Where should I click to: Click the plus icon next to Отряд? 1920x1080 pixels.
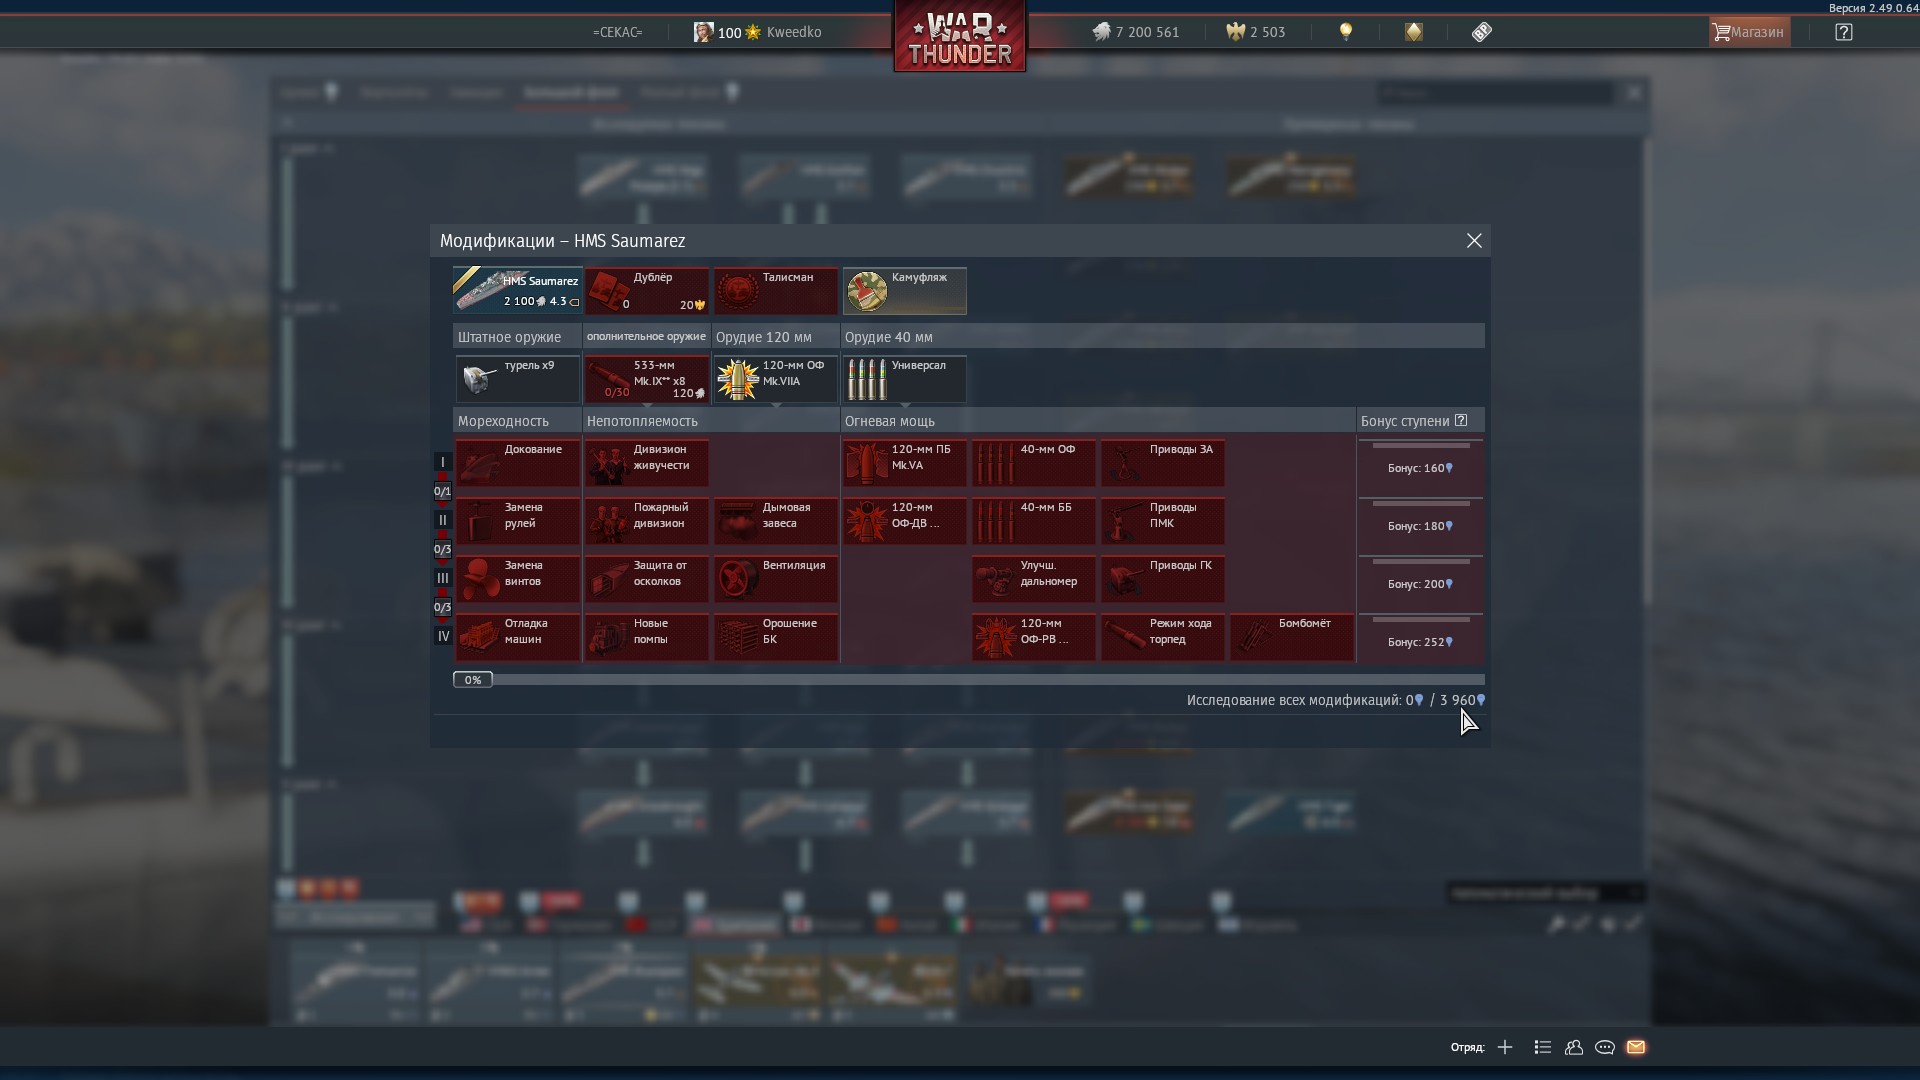point(1505,1047)
